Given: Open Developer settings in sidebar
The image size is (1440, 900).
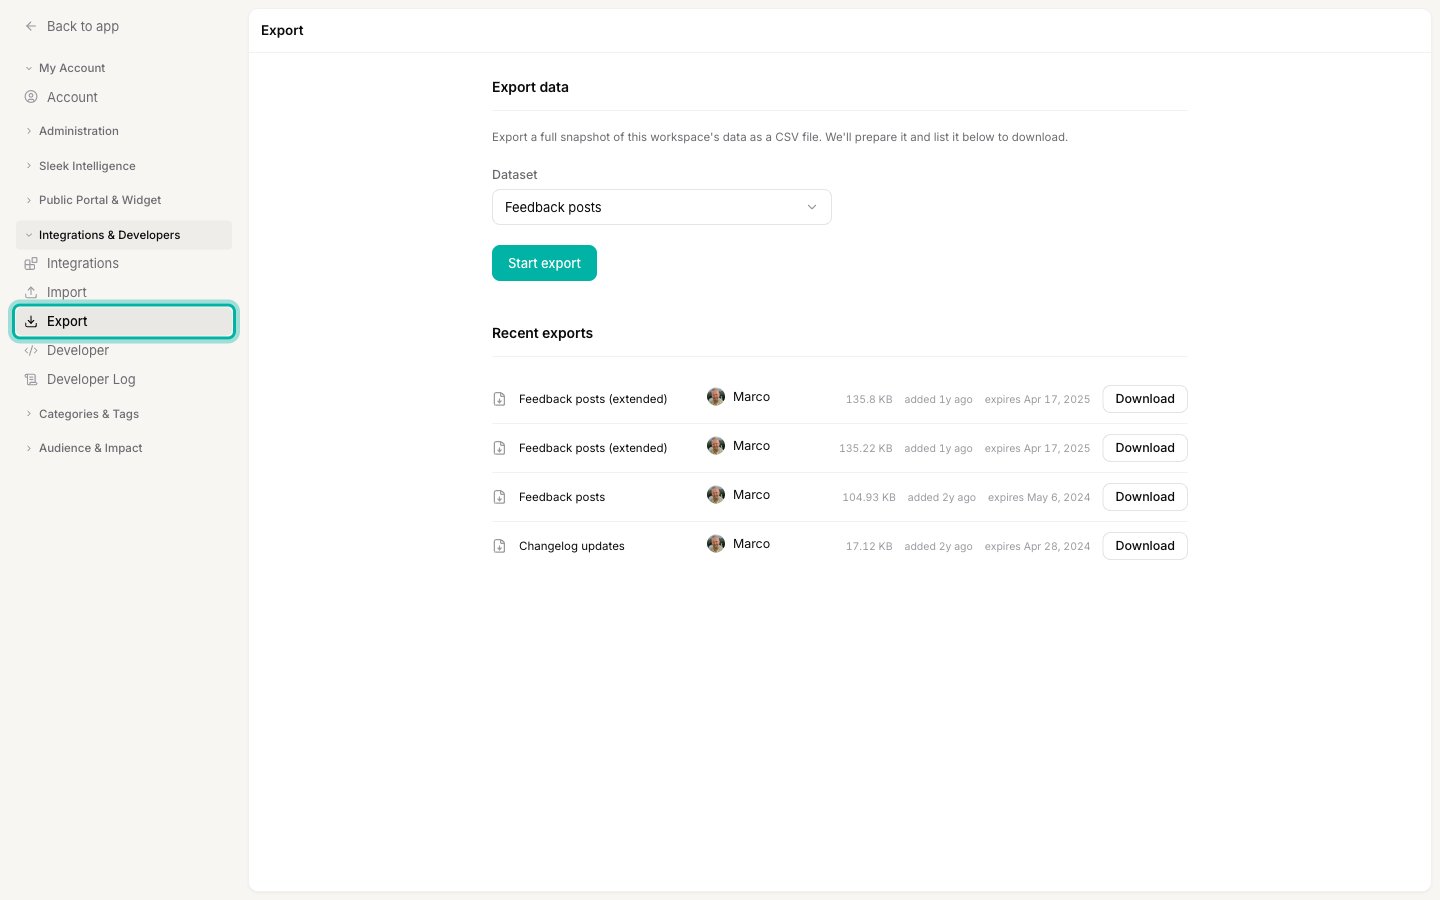Looking at the screenshot, I should coord(124,350).
